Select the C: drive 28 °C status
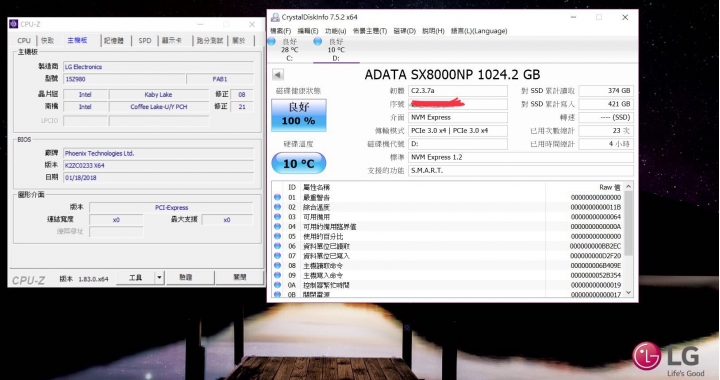This screenshot has height=380, width=720. click(x=289, y=50)
